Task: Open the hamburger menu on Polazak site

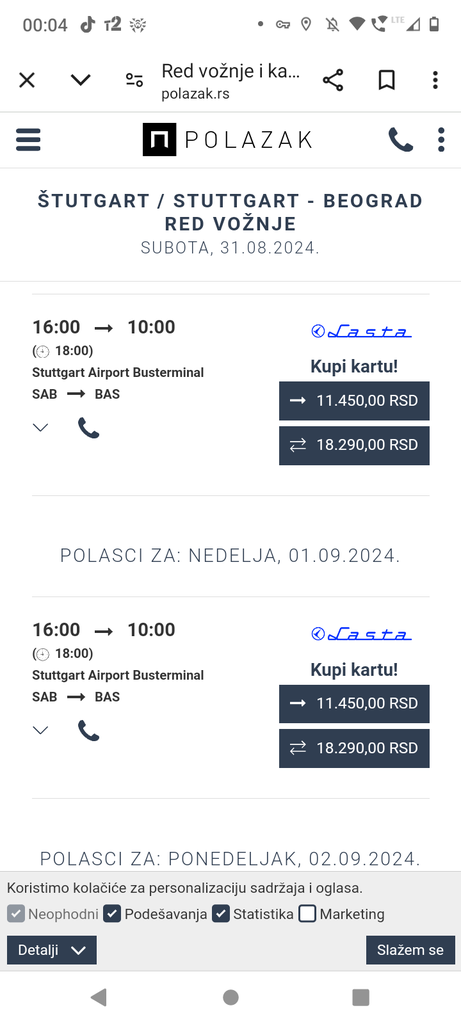Action: (28, 140)
